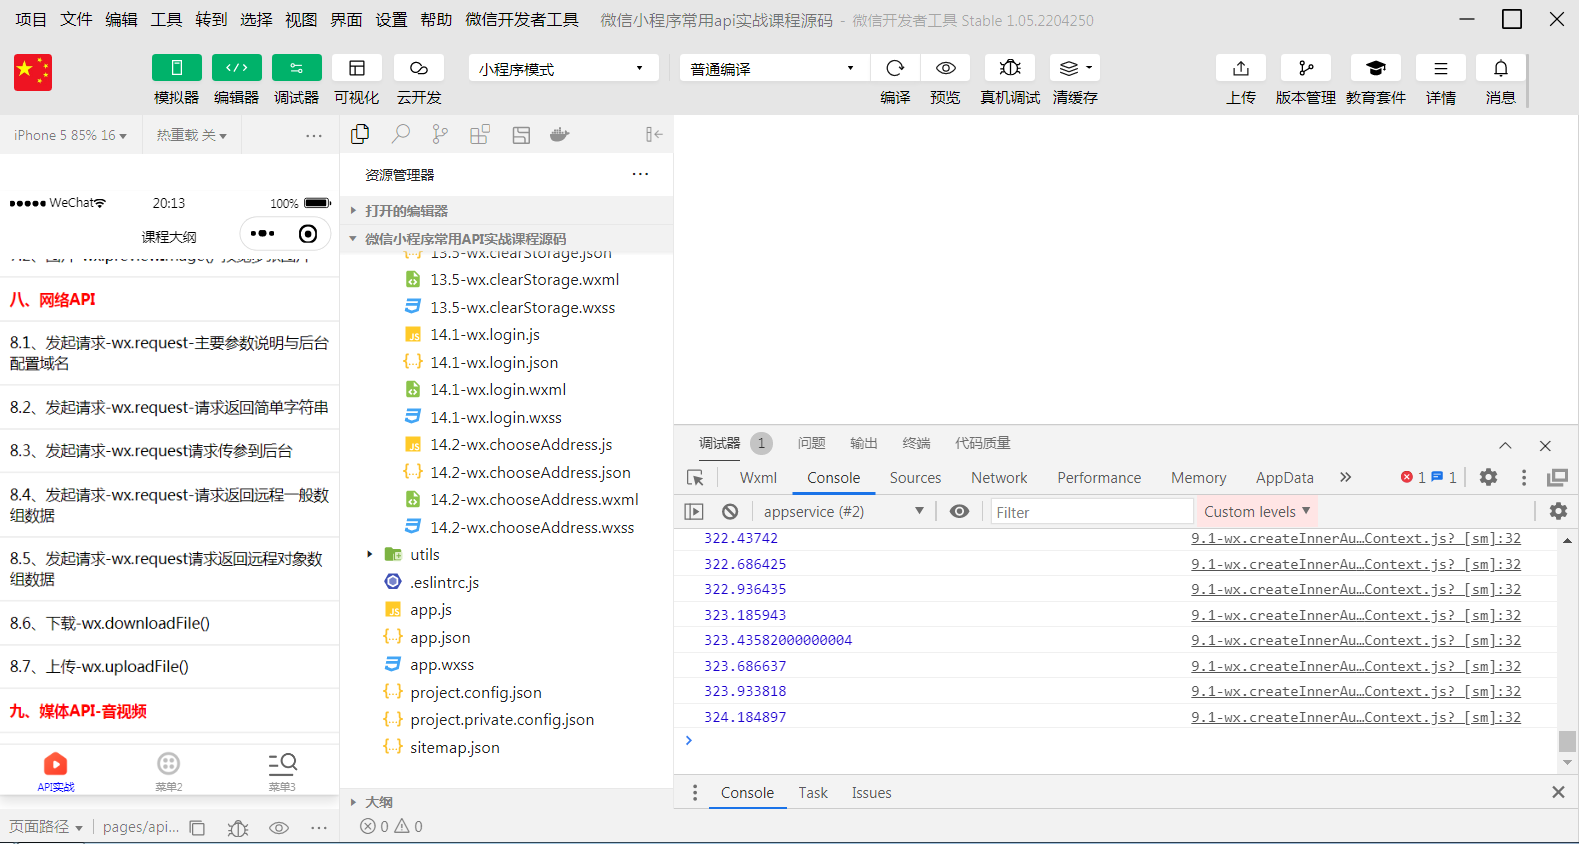Collapse the 微信小程序常用API实战课程源码 project tree
The height and width of the screenshot is (844, 1579).
pos(507,239)
